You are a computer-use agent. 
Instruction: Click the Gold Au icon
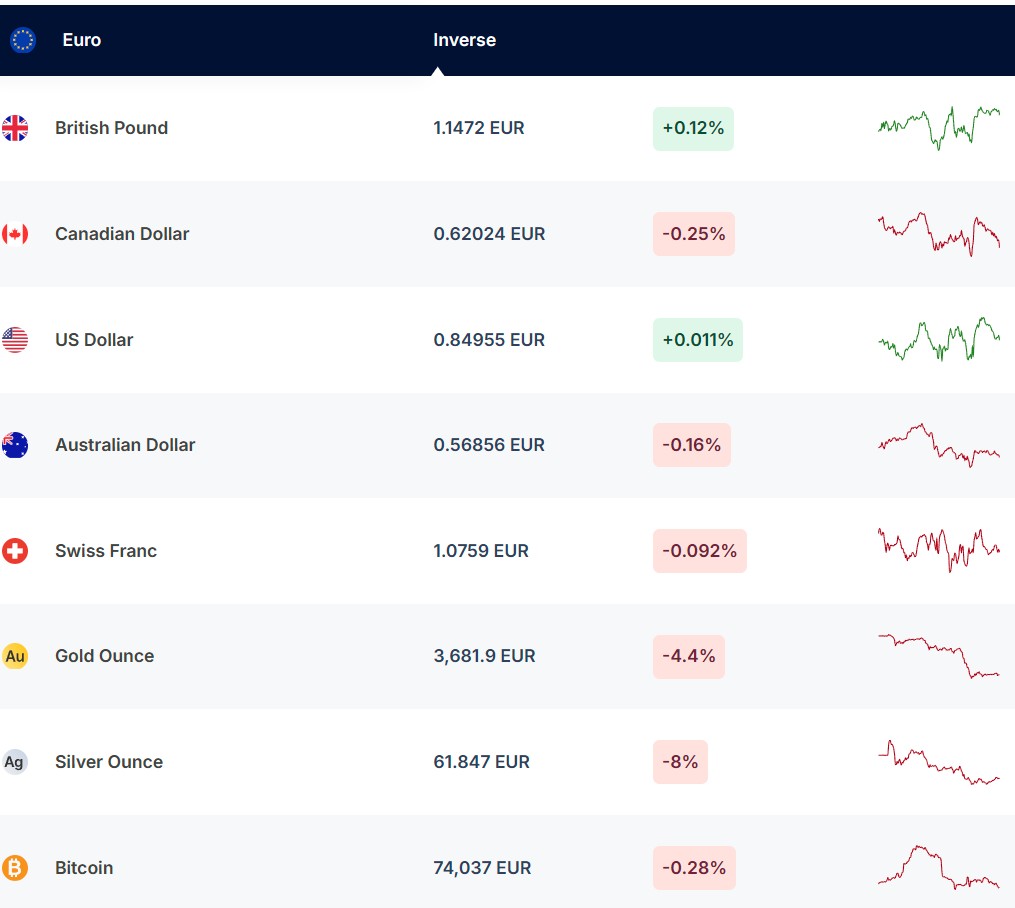pyautogui.click(x=15, y=656)
